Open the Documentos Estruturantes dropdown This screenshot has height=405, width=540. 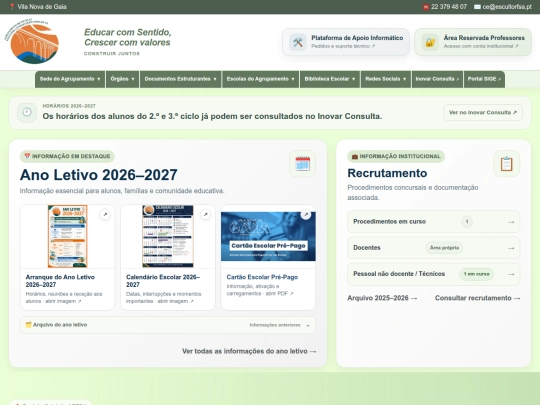[180, 79]
